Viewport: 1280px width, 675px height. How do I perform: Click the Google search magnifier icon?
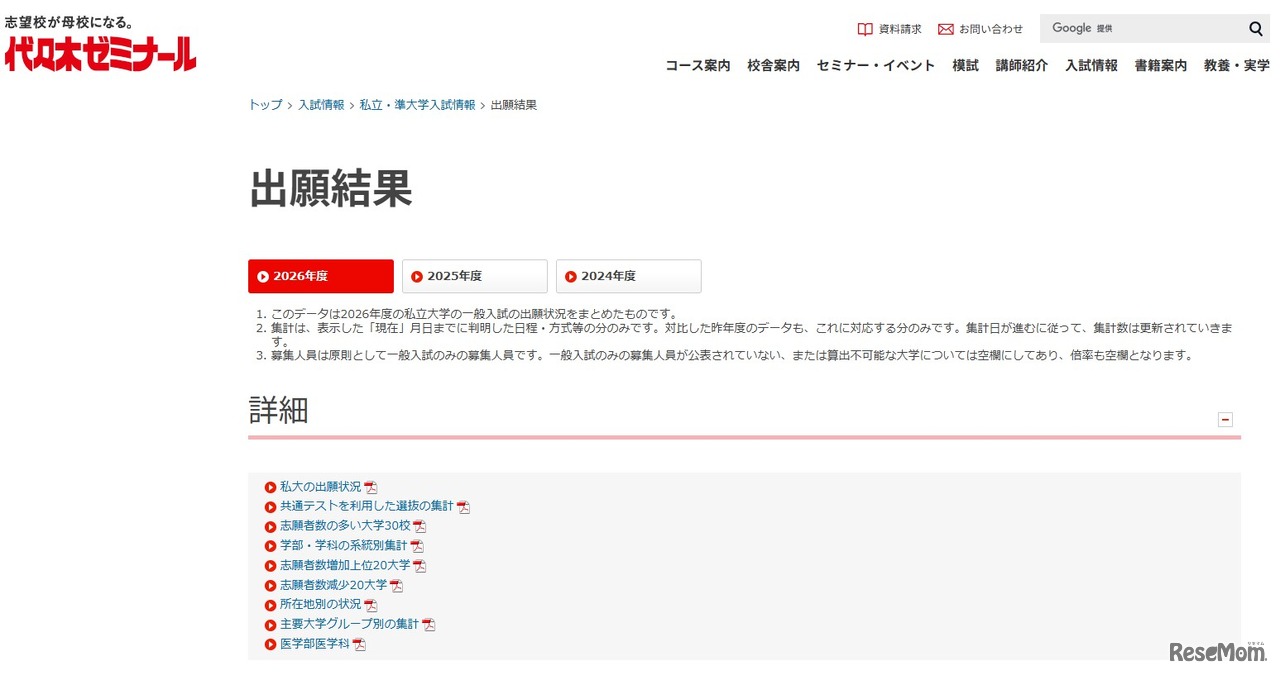(x=1256, y=29)
